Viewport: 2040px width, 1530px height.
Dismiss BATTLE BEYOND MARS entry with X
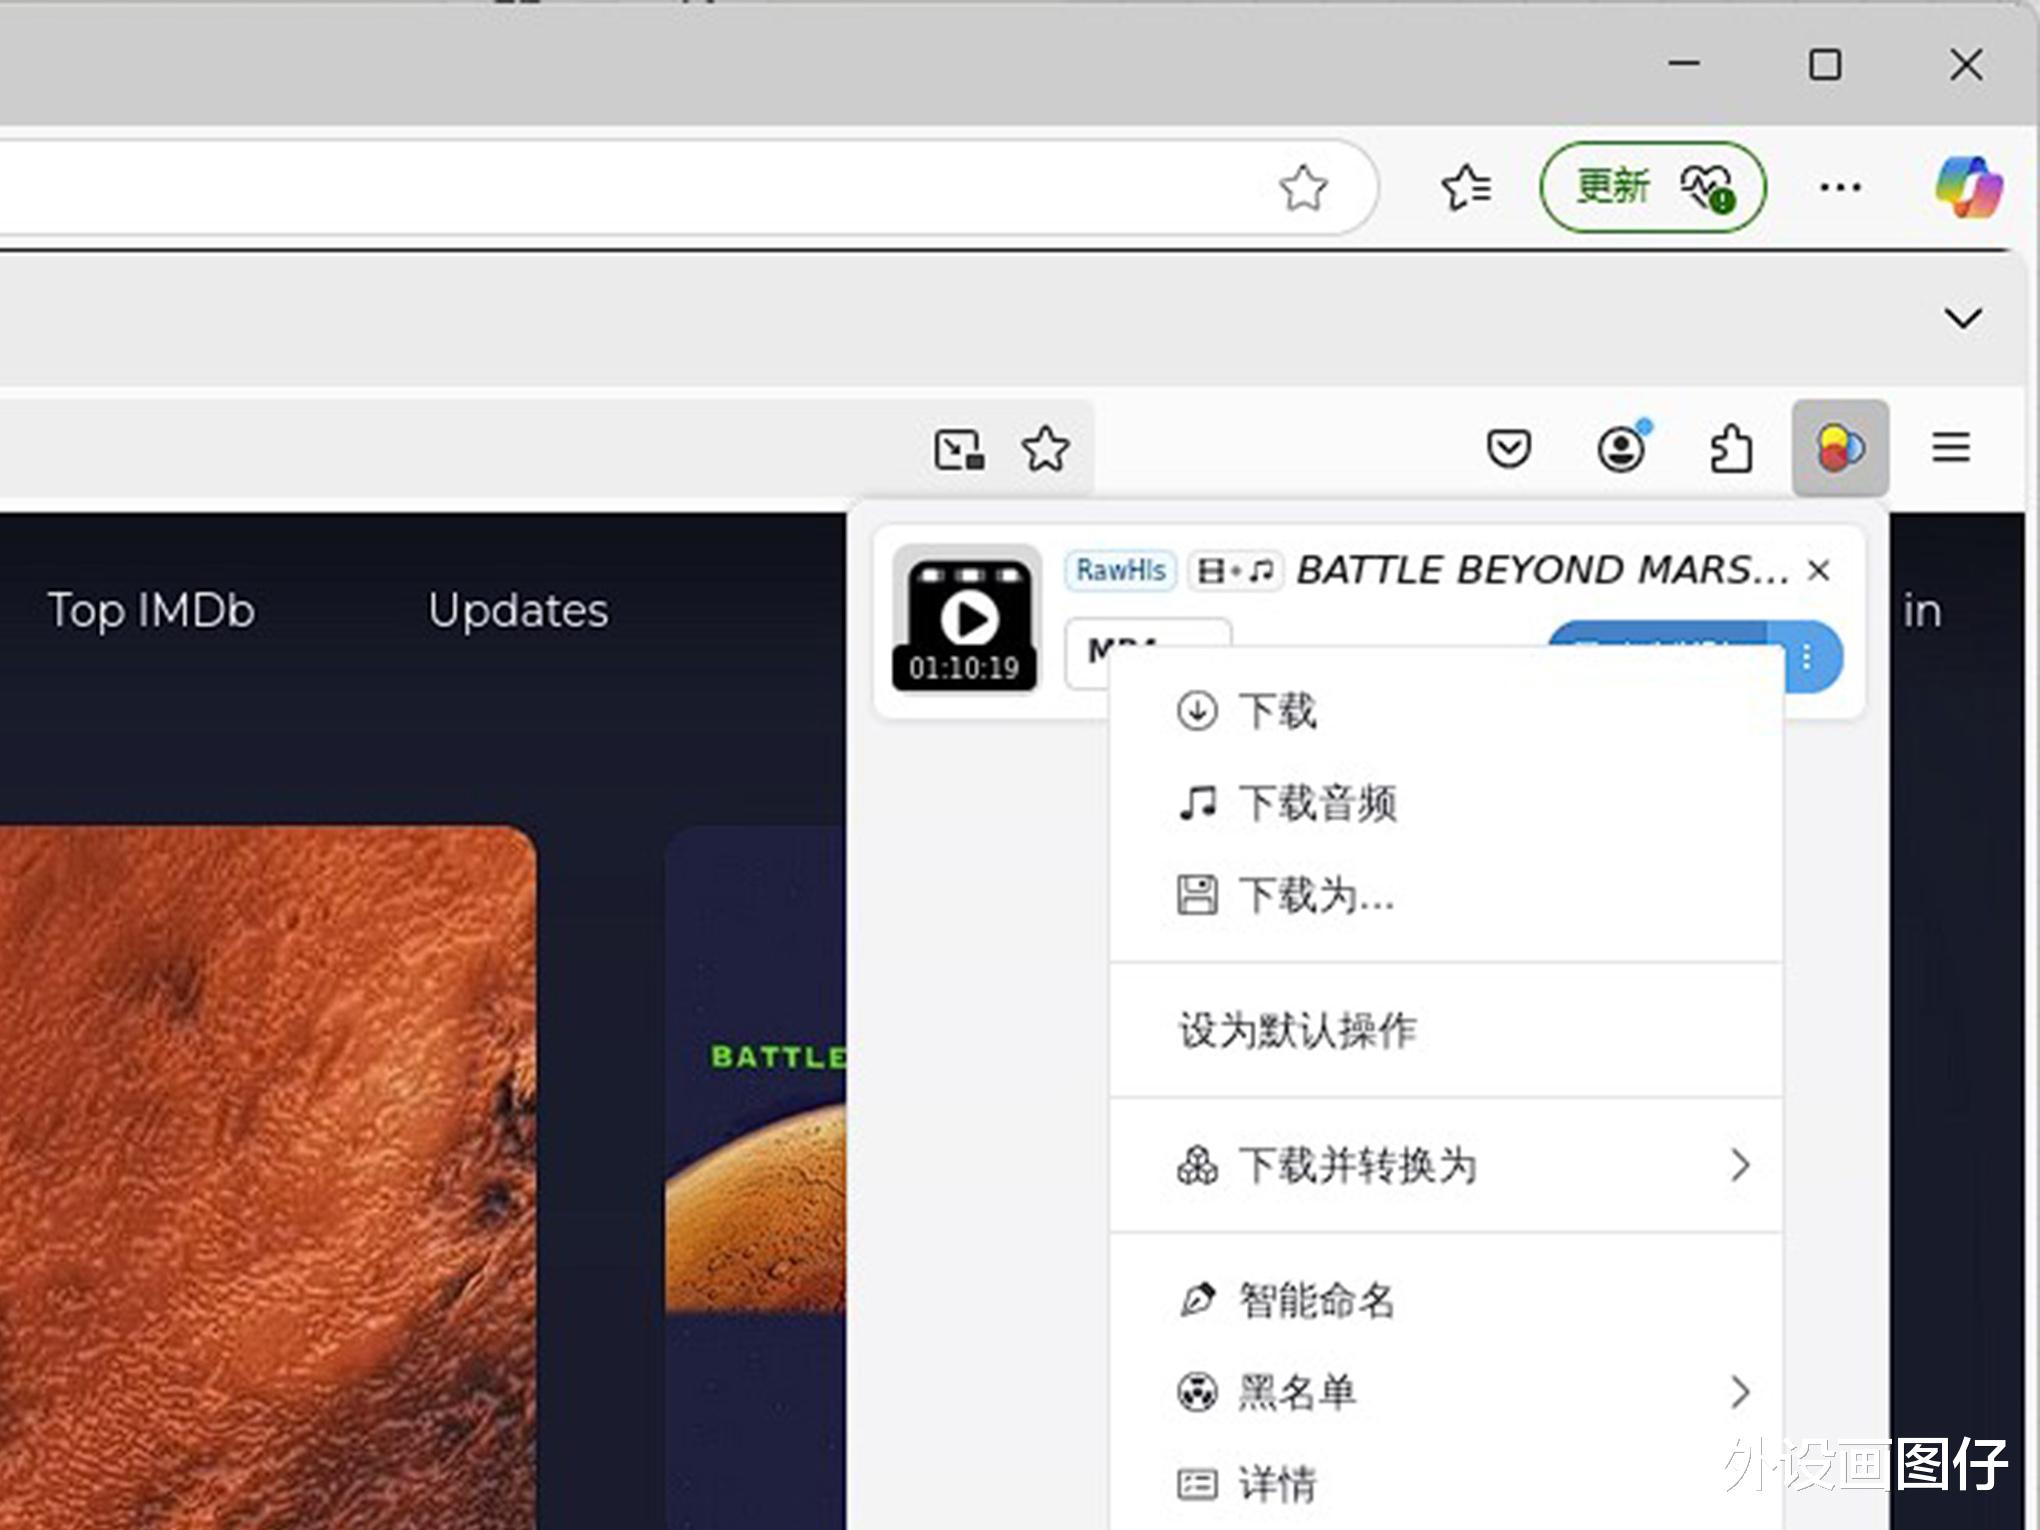coord(1818,571)
